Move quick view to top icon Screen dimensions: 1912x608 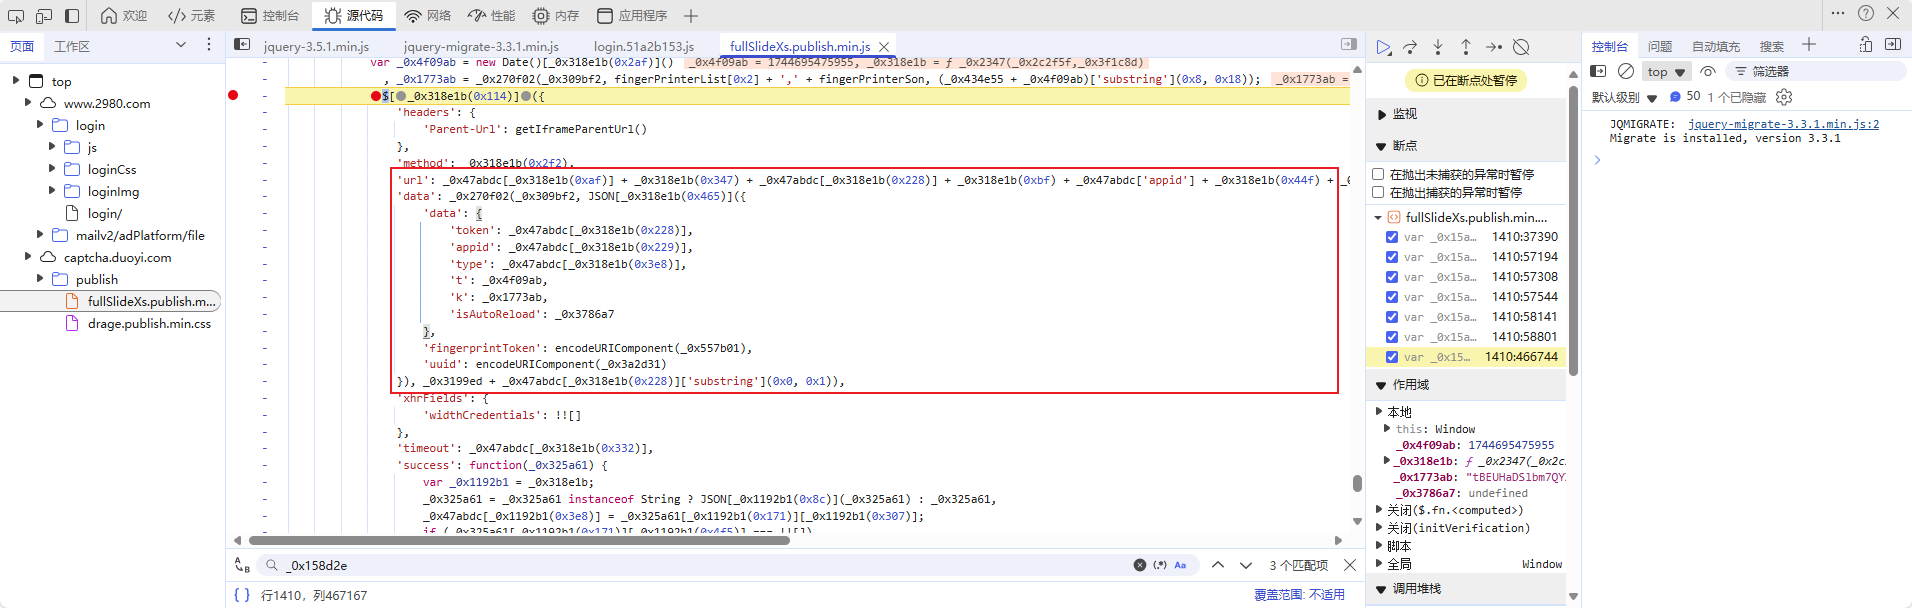[x=1866, y=45]
